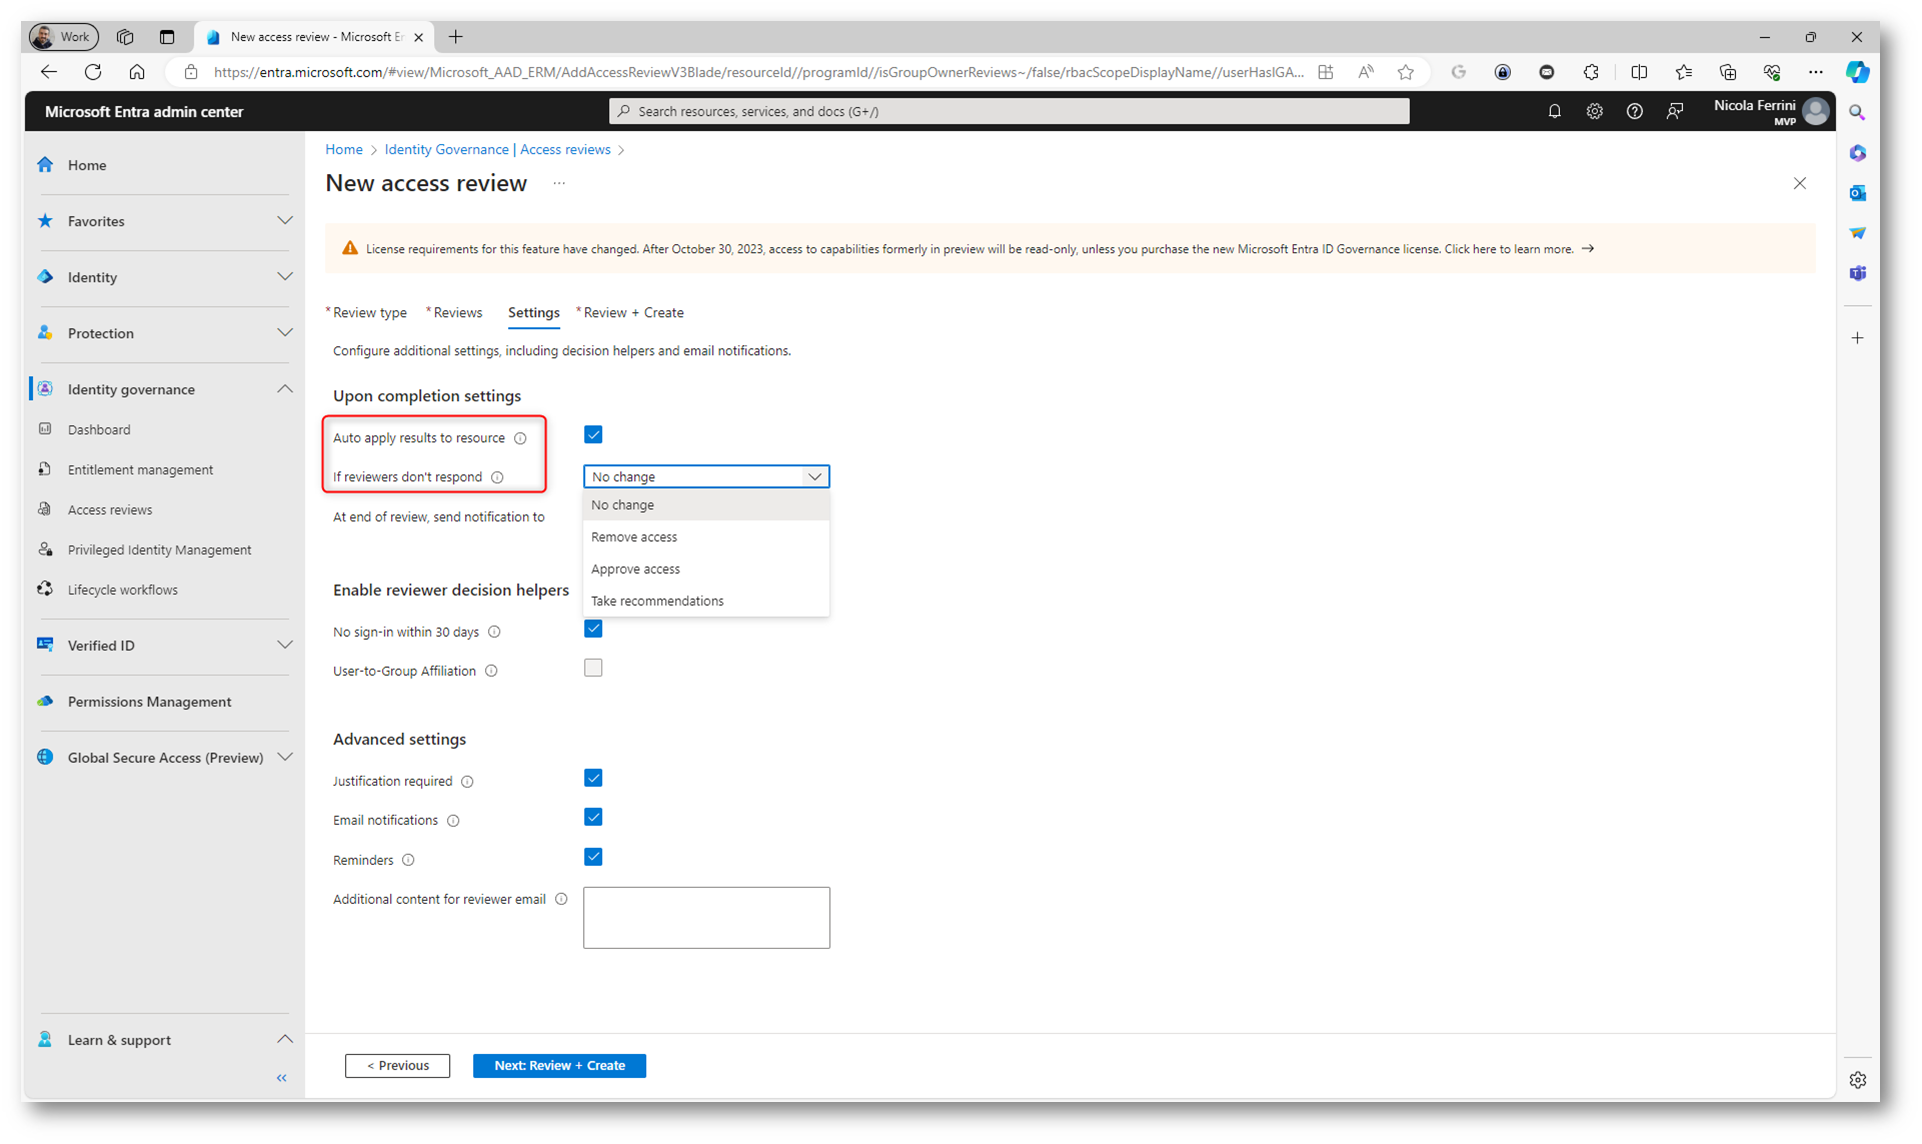
Task: Click license requirements learn more banner
Action: tap(1070, 249)
